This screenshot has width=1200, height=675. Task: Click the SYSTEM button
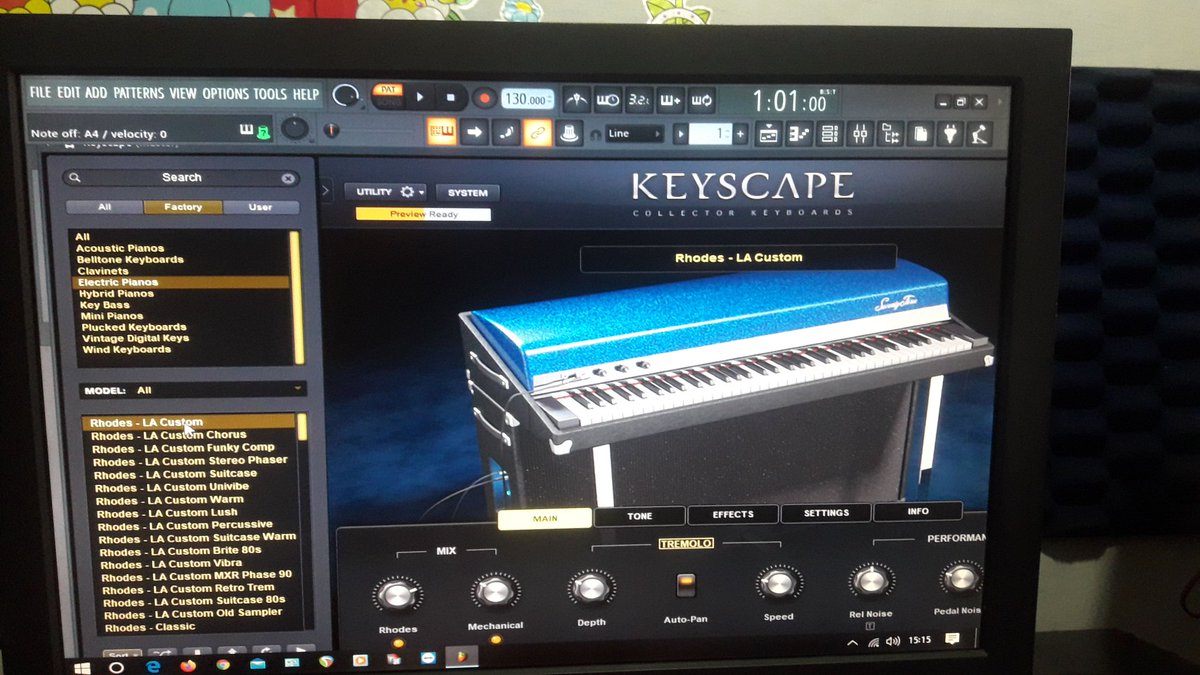pyautogui.click(x=467, y=193)
